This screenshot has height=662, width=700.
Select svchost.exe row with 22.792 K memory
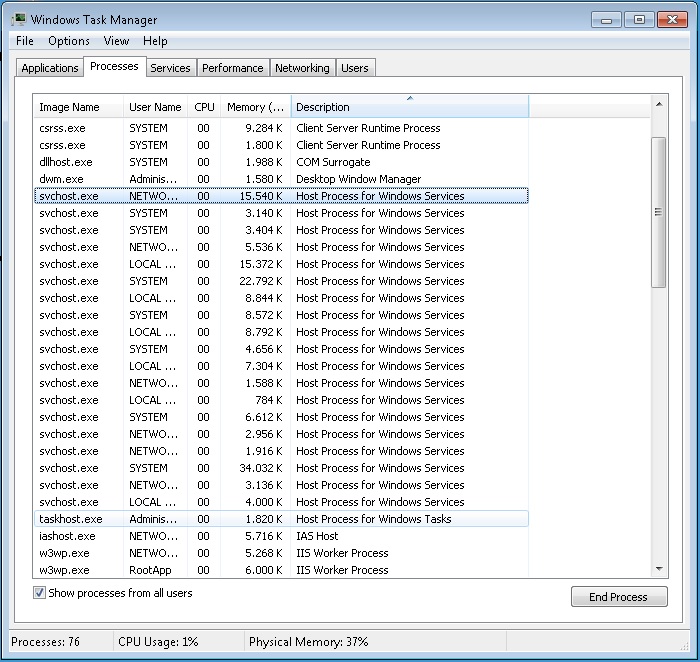click(x=281, y=281)
